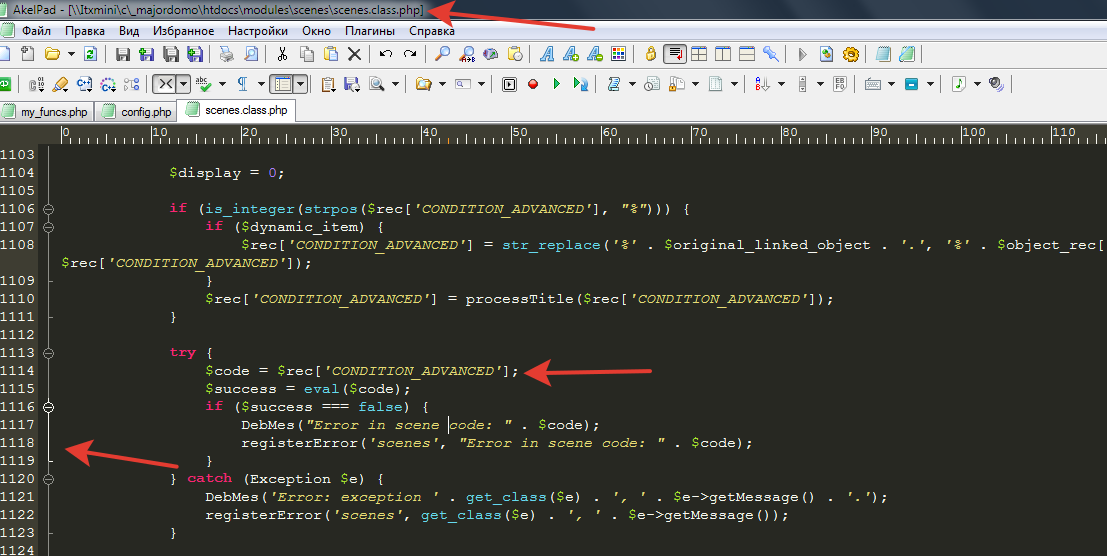Split window horizontally icon

(747, 54)
